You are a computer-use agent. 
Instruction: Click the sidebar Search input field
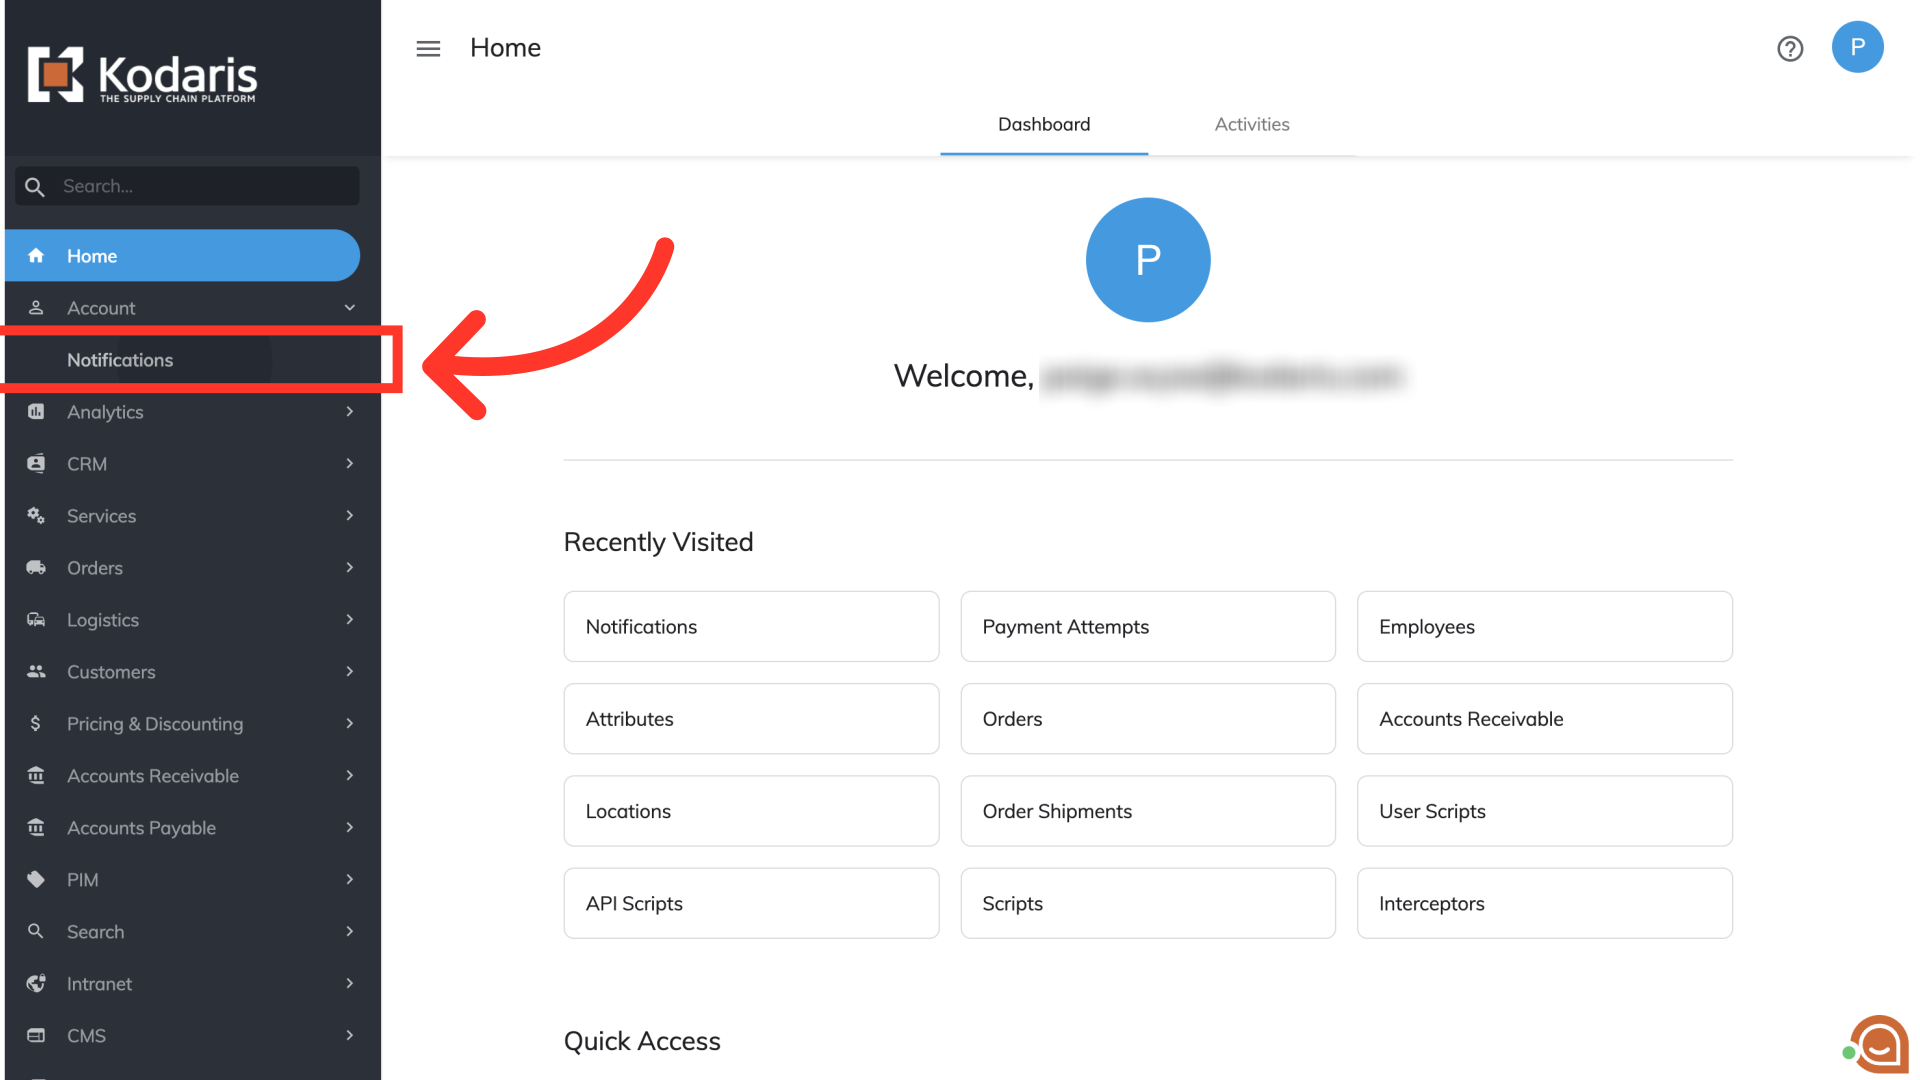(x=200, y=186)
